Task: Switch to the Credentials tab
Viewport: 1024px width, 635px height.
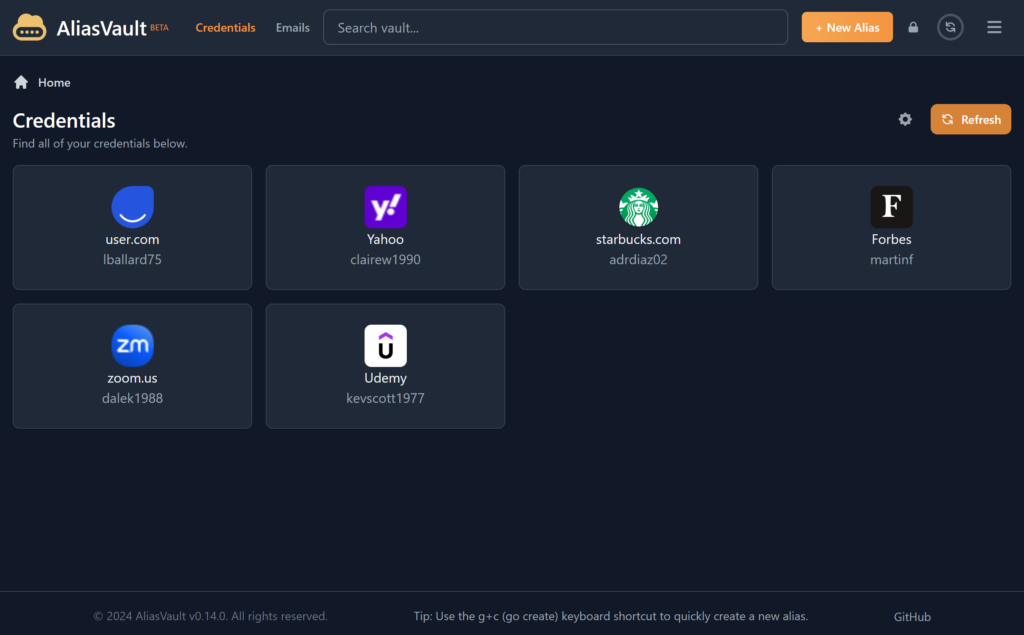Action: tap(225, 28)
